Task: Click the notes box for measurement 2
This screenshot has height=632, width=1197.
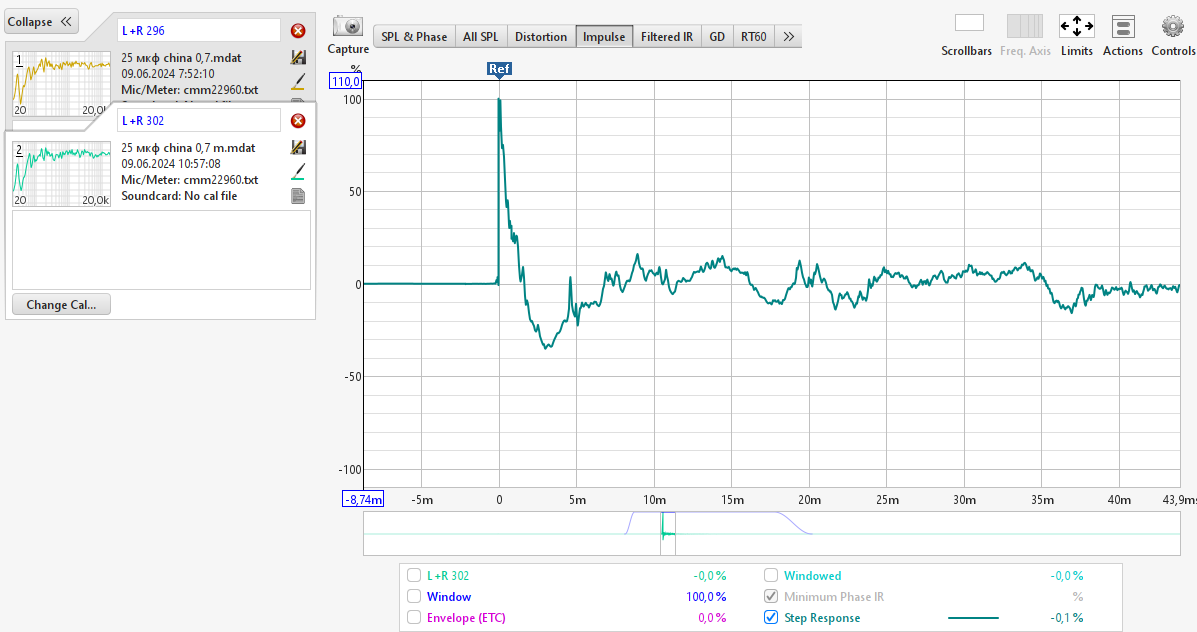Action: point(161,250)
